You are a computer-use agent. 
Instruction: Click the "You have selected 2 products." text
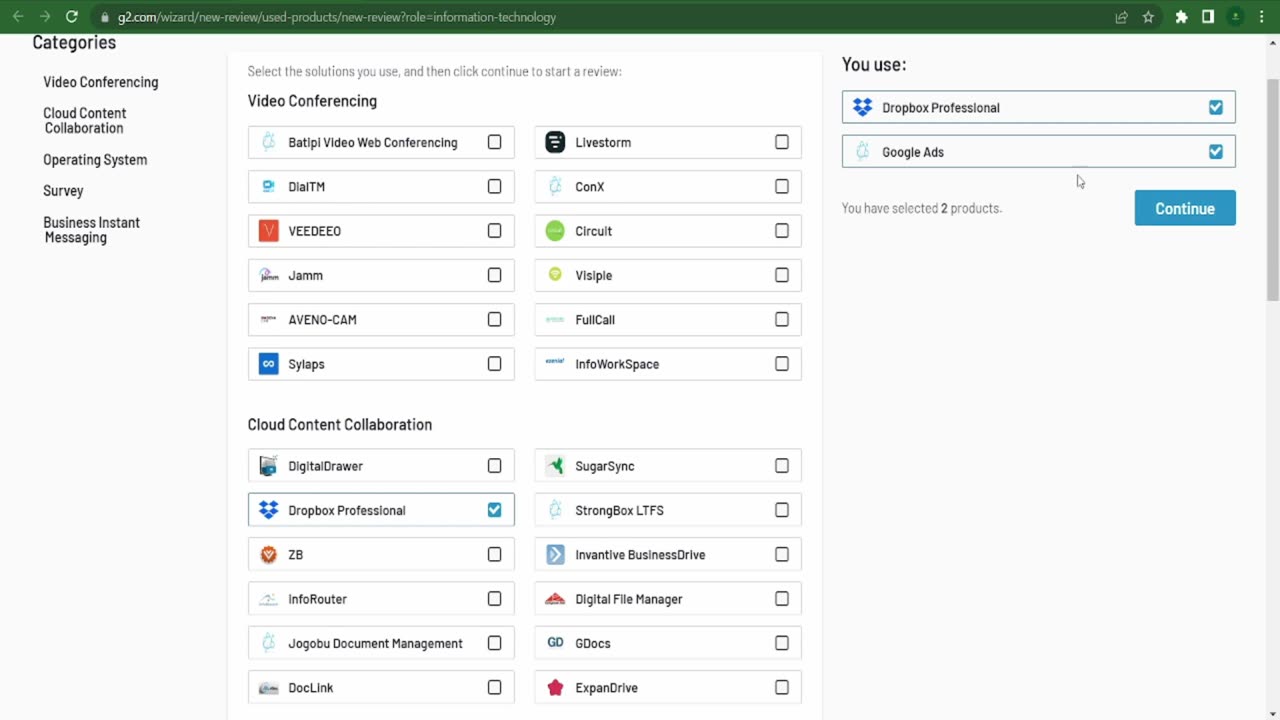click(x=922, y=208)
